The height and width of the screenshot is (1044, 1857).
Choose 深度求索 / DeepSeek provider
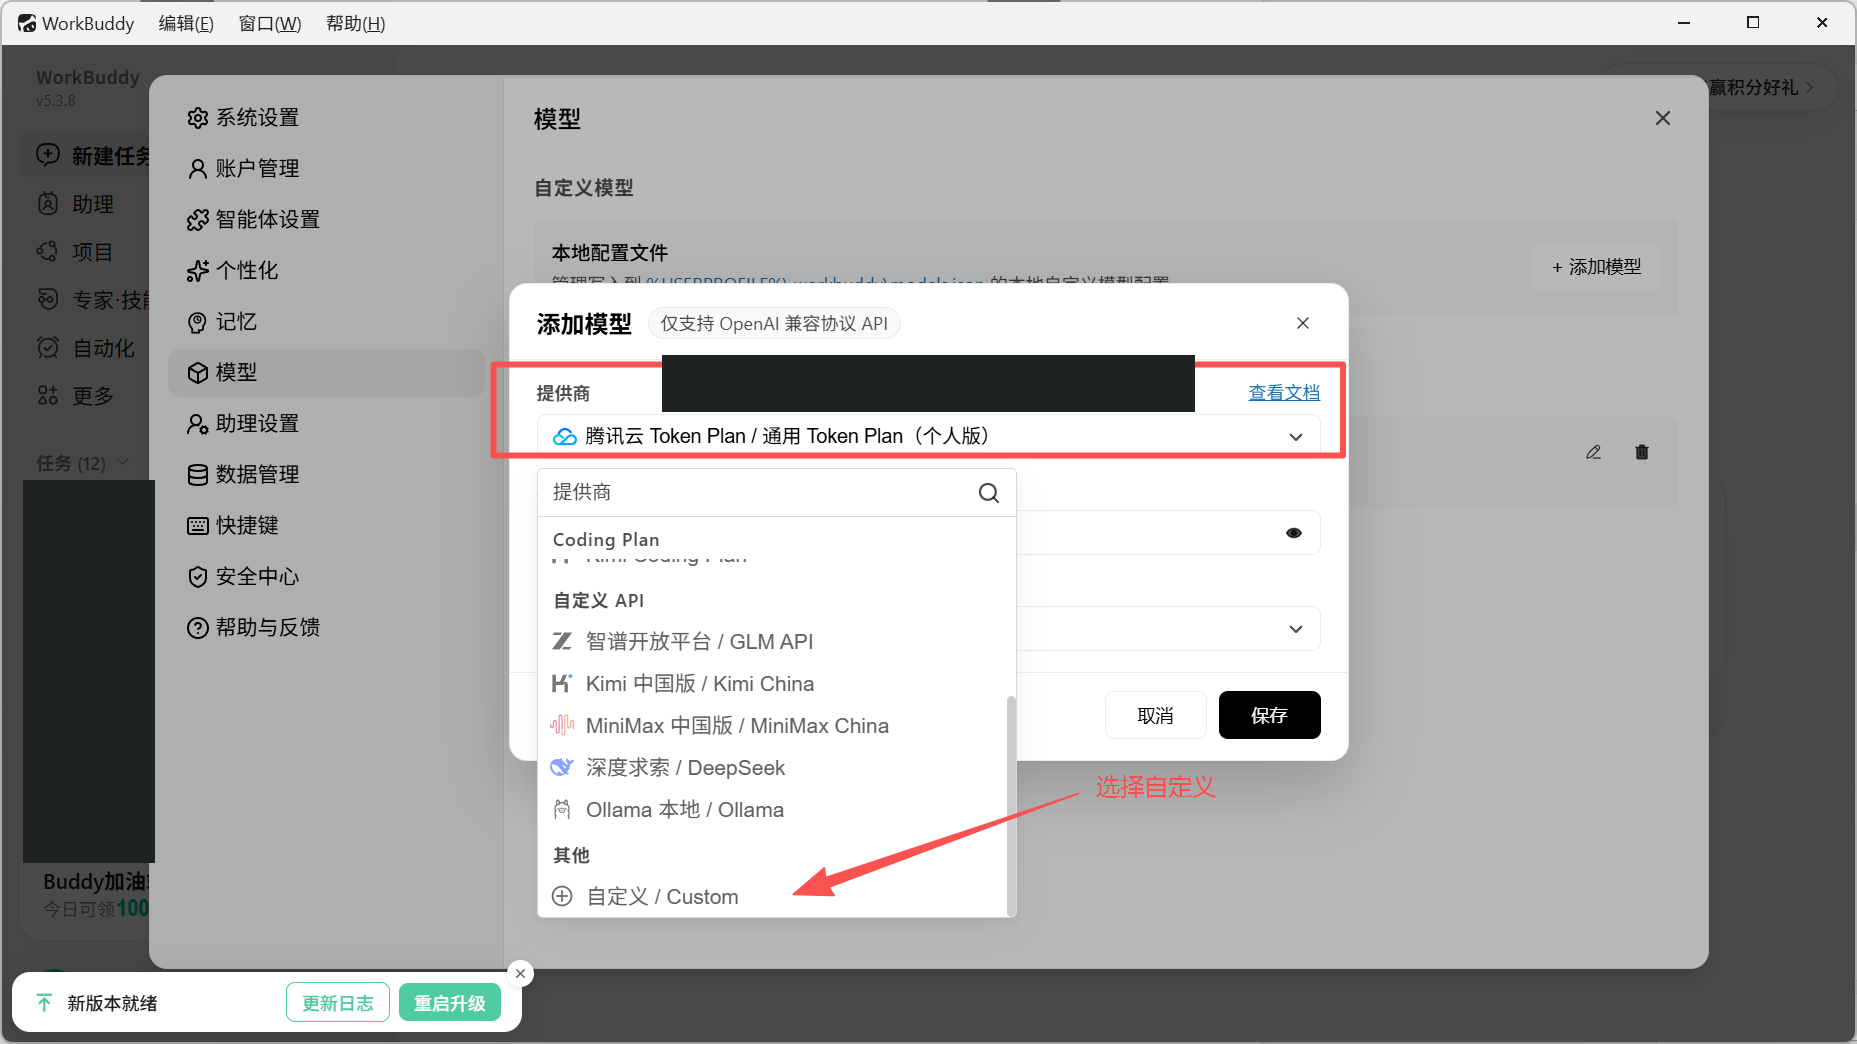pyautogui.click(x=771, y=768)
